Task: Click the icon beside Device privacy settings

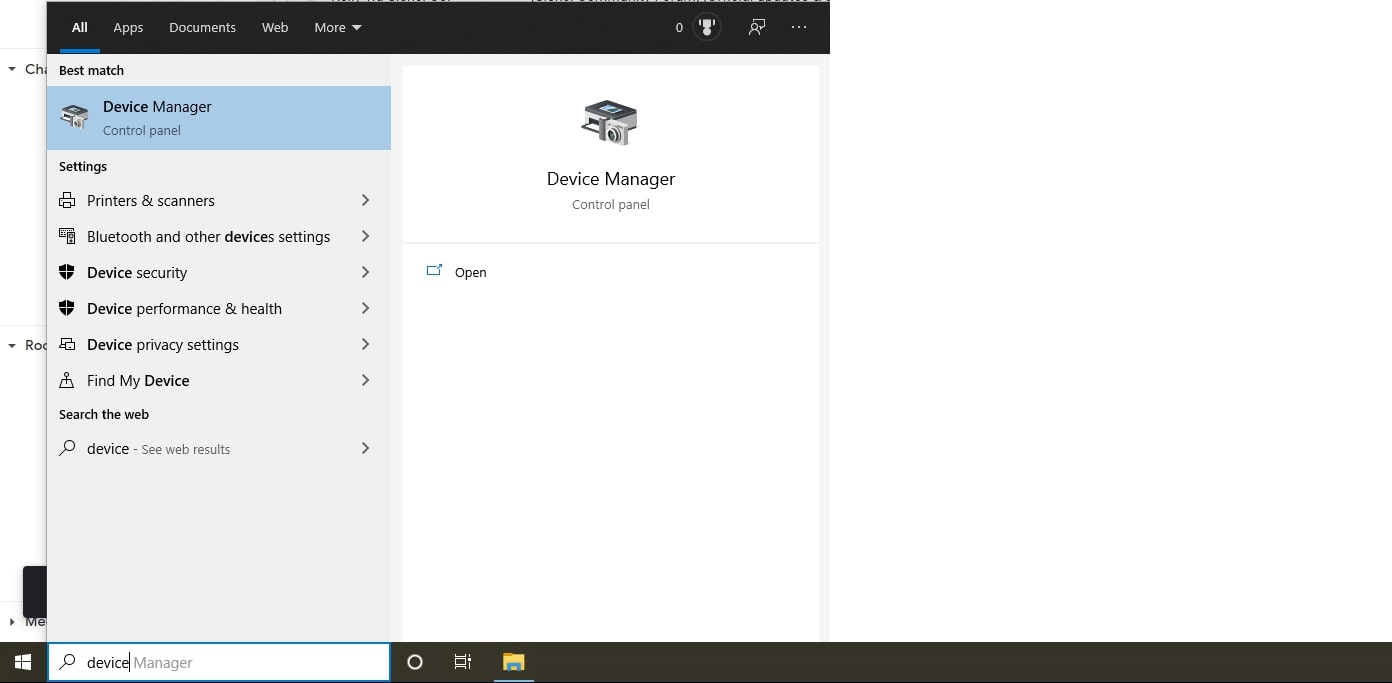Action: pyautogui.click(x=67, y=345)
